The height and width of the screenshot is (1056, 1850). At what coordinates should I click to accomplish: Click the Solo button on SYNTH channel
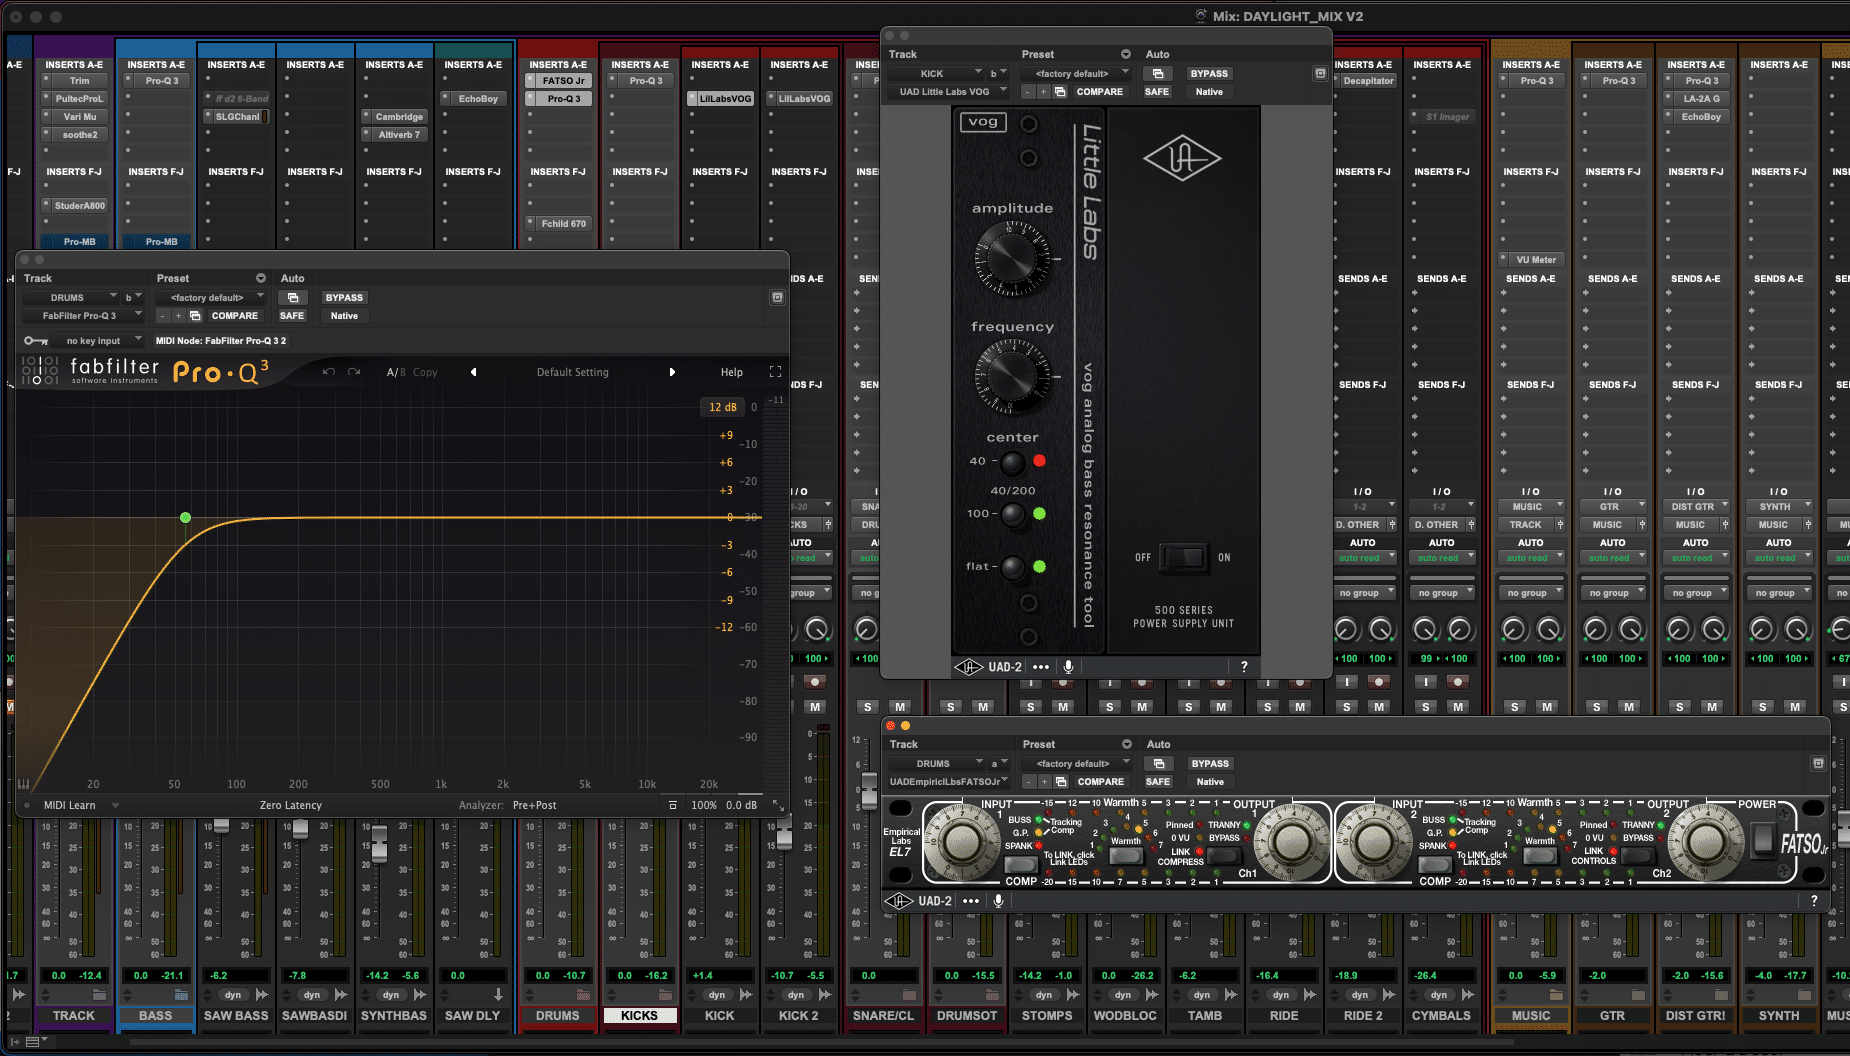tap(1763, 707)
